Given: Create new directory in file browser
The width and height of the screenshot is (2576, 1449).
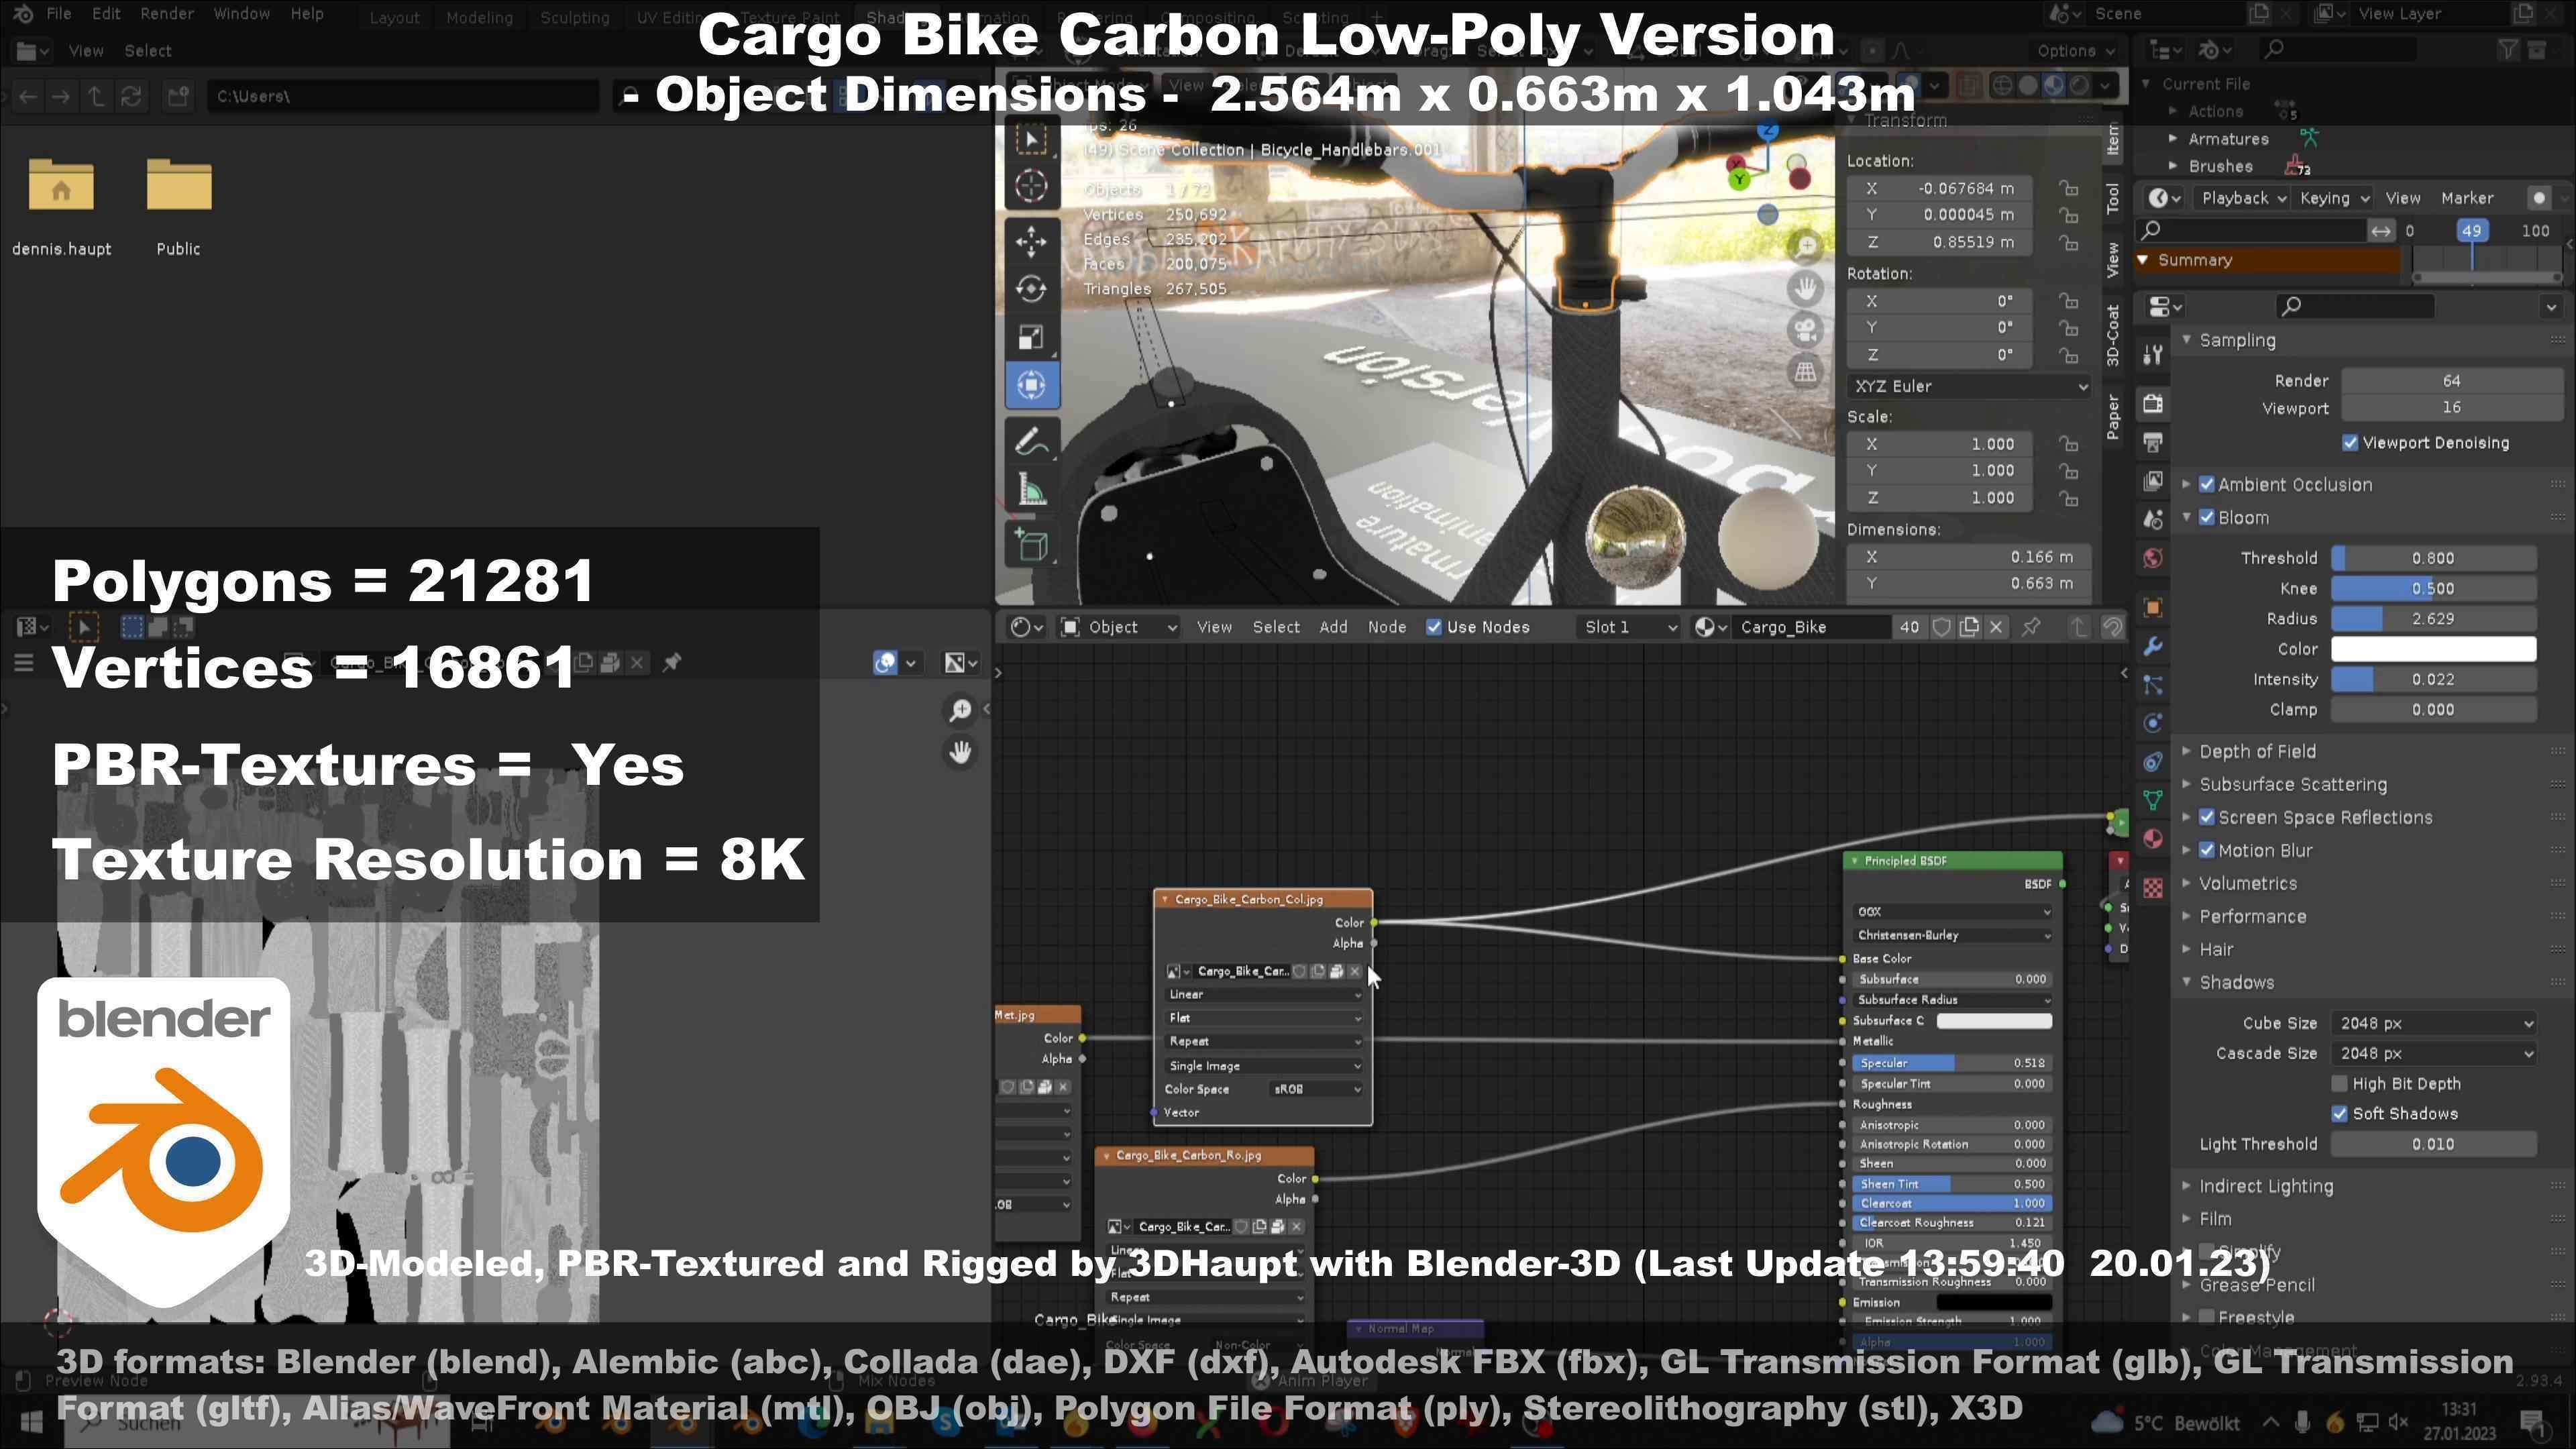Looking at the screenshot, I should (179, 96).
